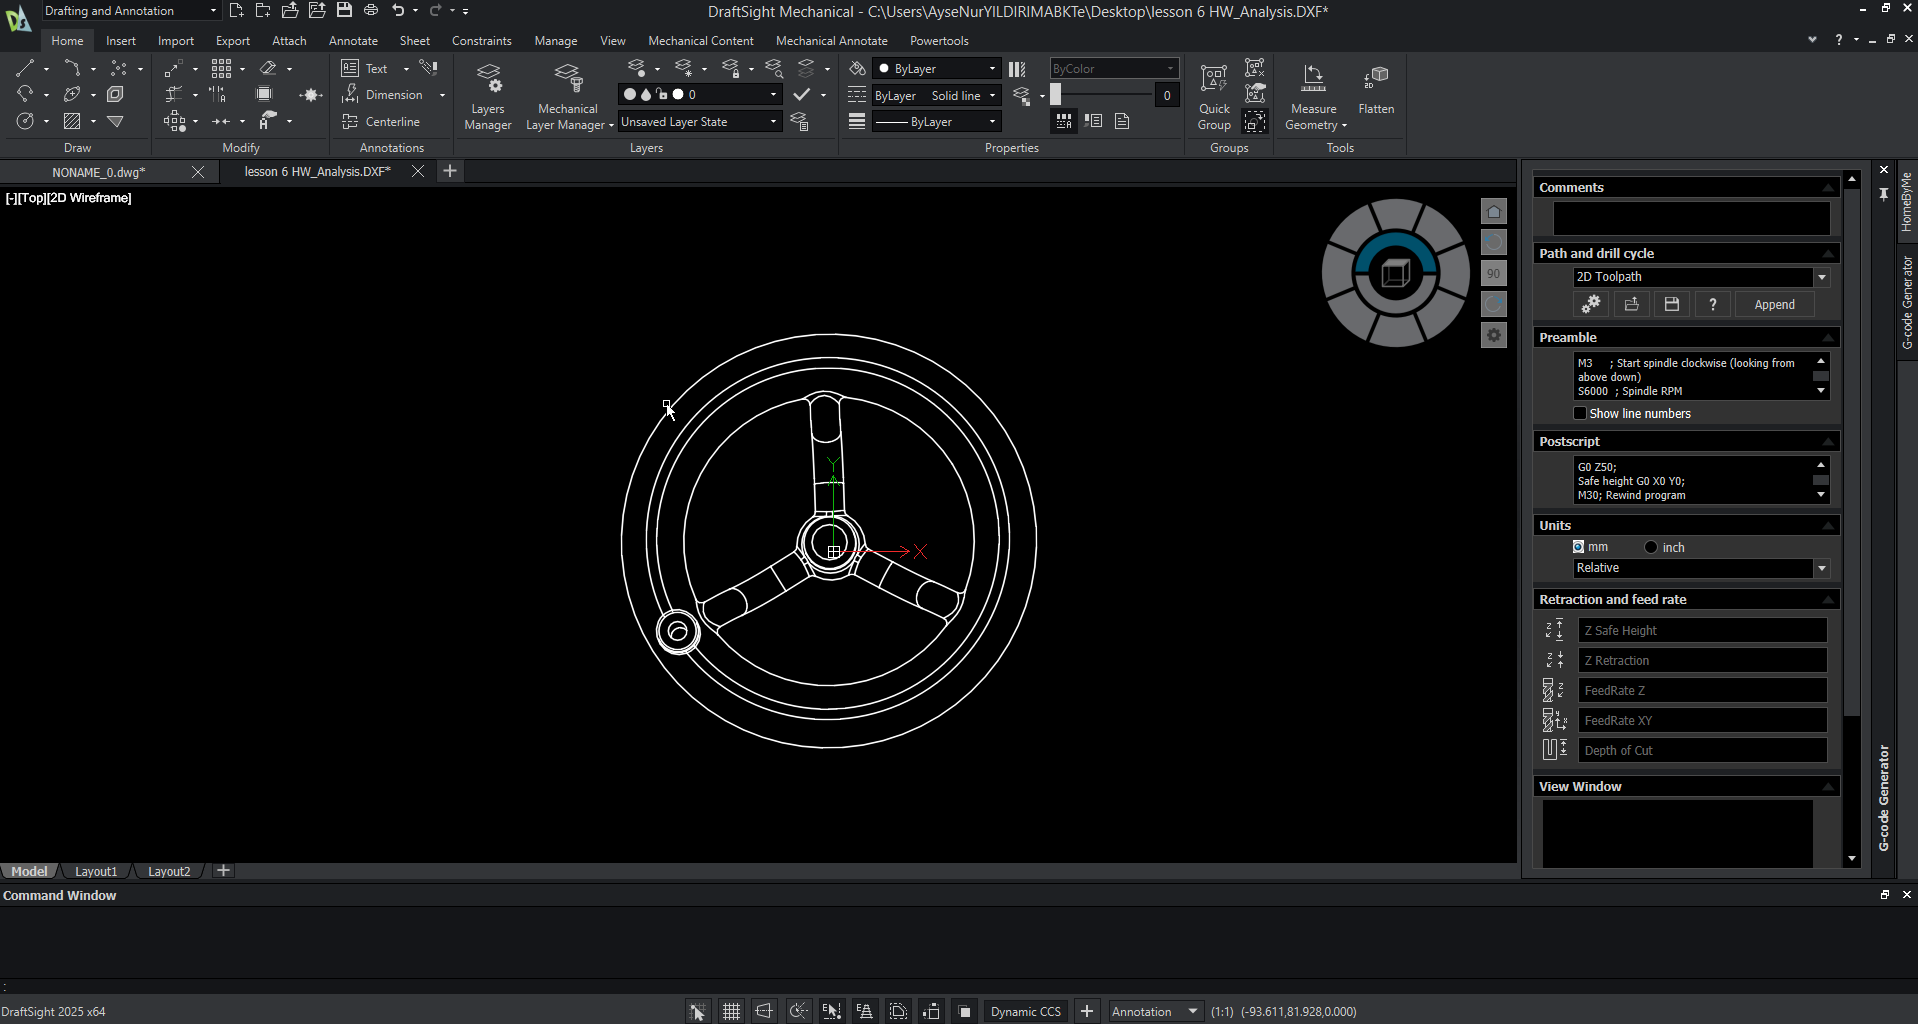
Task: Open Measure Geometry tool
Action: pyautogui.click(x=1314, y=96)
